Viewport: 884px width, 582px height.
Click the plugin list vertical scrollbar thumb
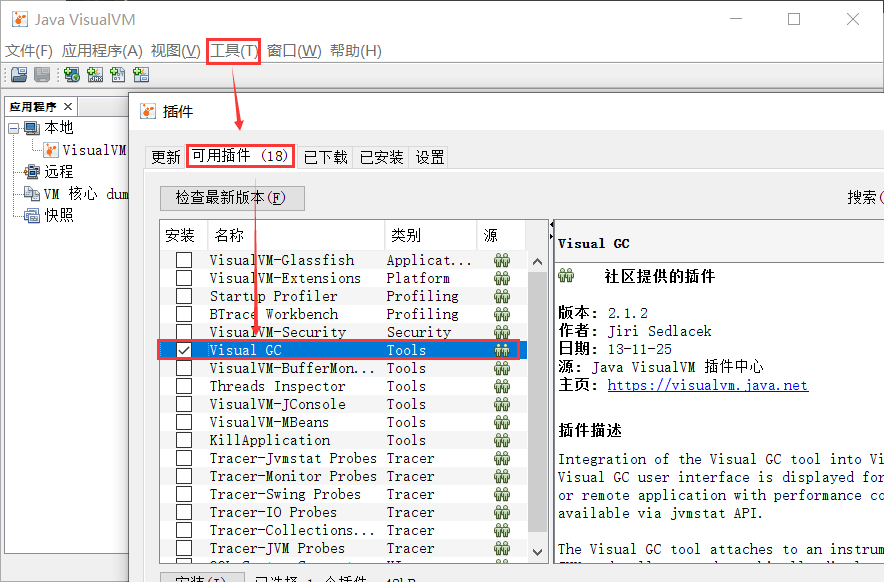[x=537, y=402]
